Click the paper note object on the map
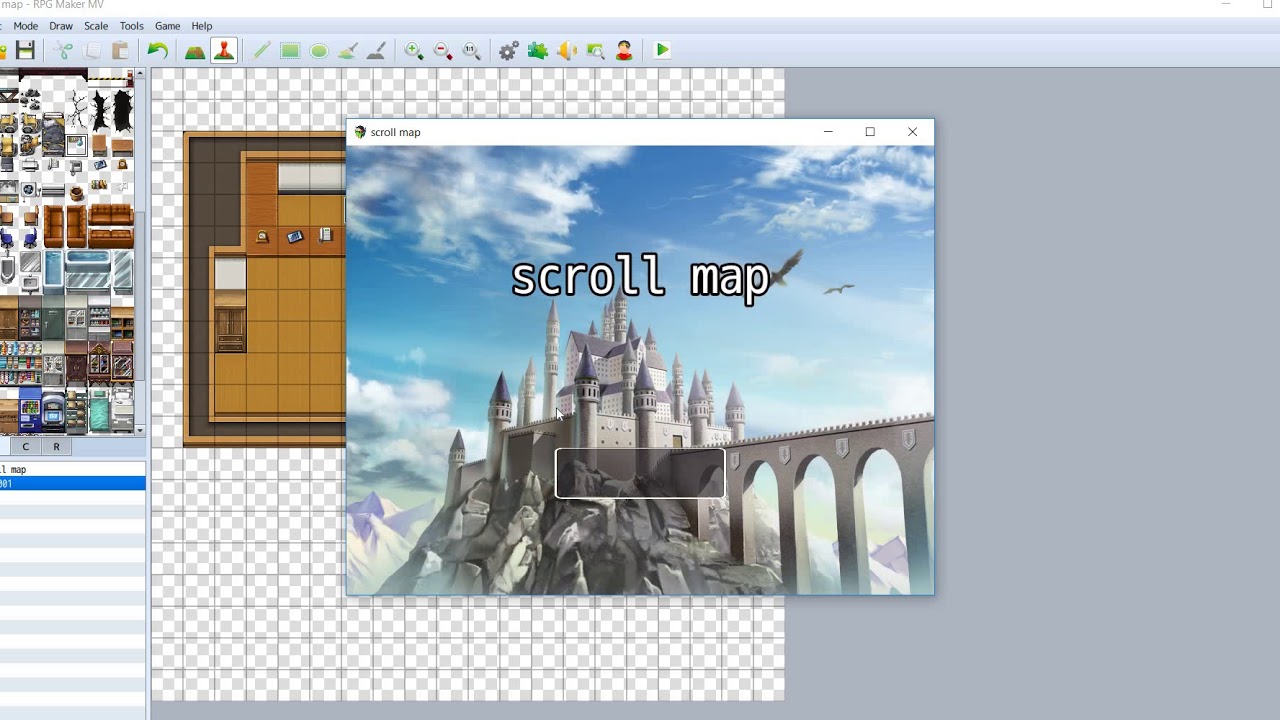1280x720 pixels. [x=325, y=235]
